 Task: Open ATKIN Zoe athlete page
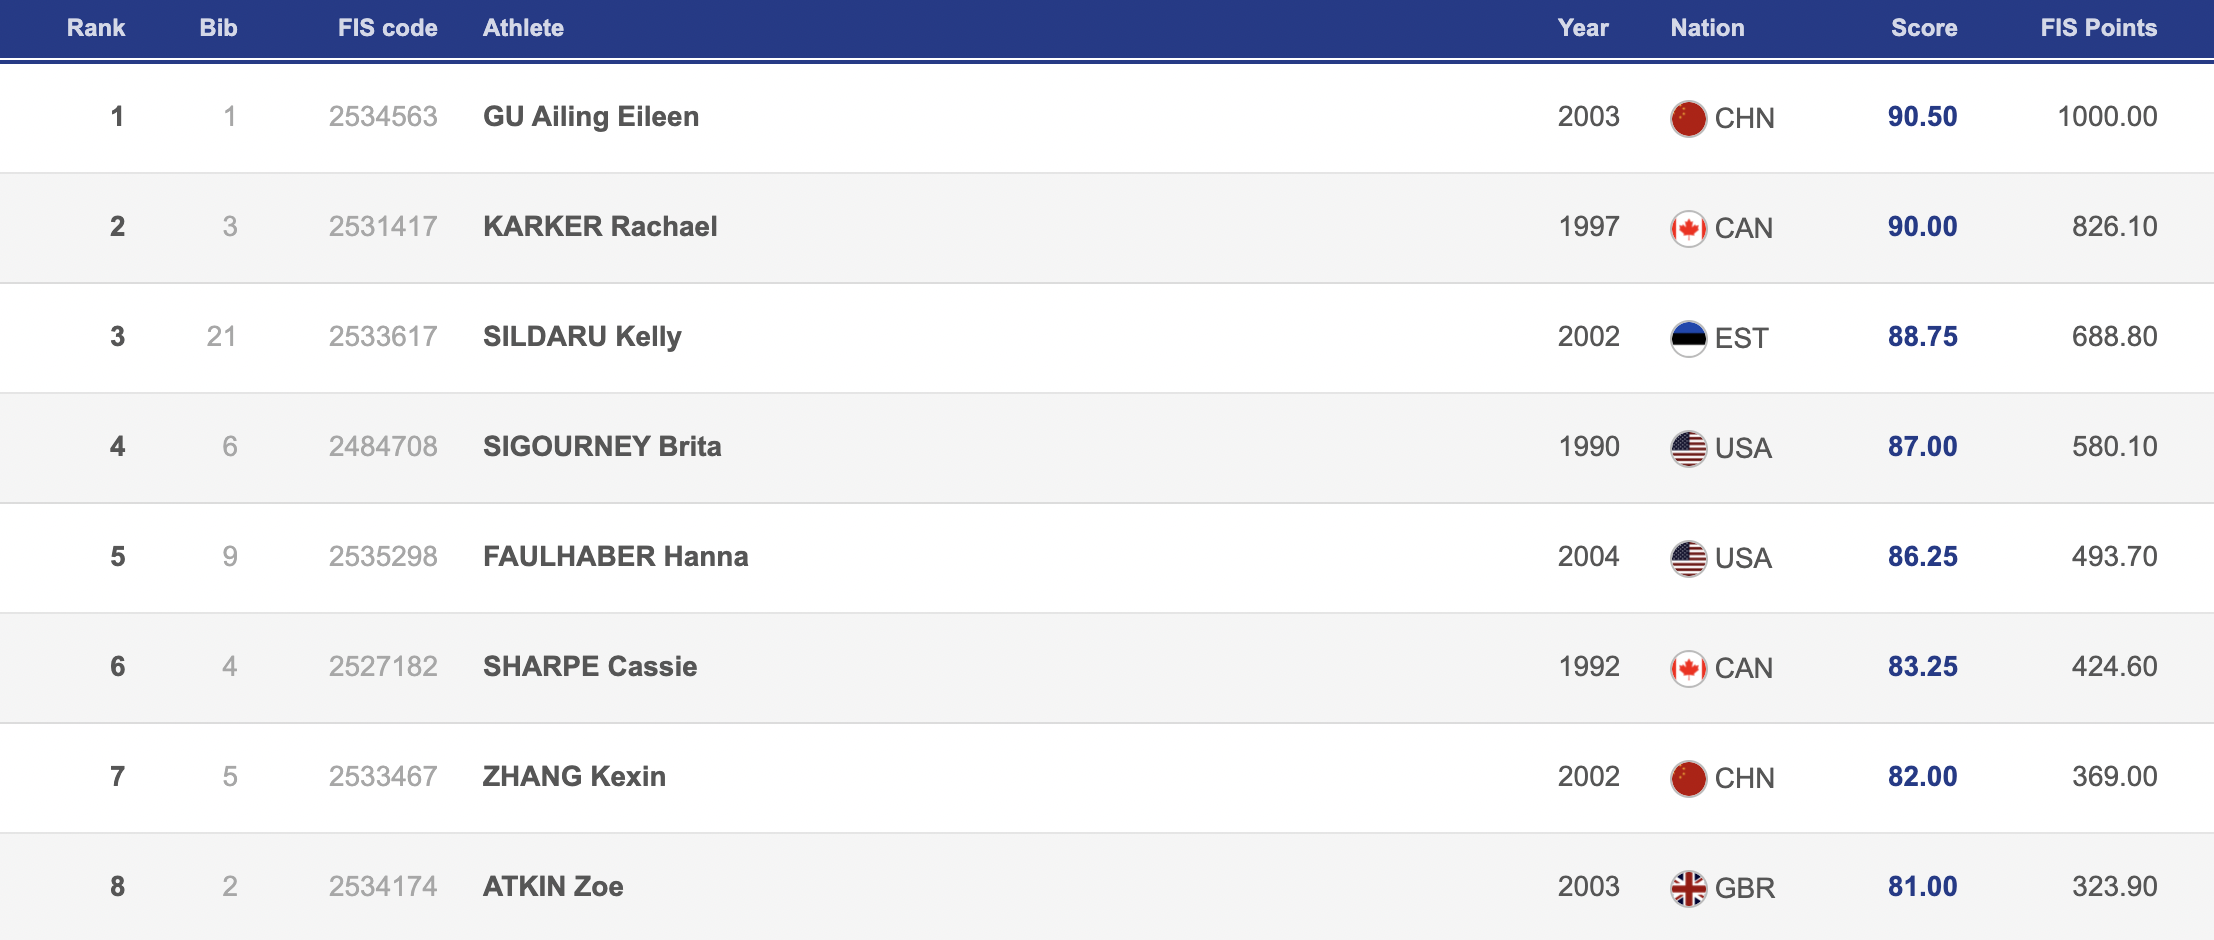[553, 887]
